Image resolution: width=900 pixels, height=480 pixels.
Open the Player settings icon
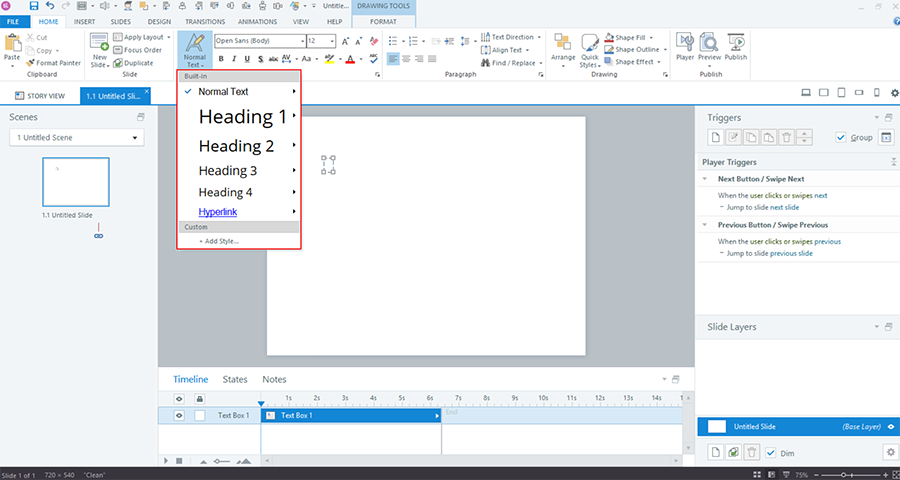685,47
